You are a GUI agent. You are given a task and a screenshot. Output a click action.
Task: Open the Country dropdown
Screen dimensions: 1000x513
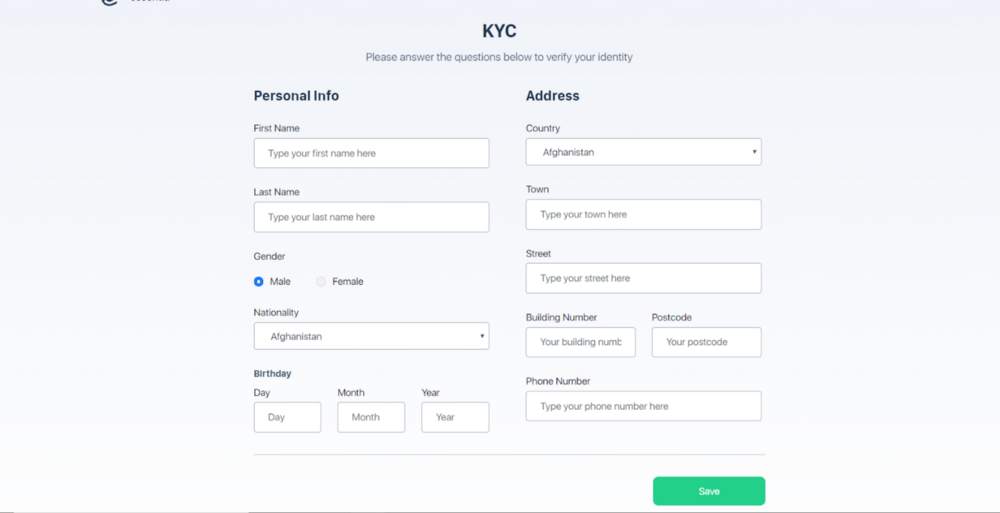click(643, 152)
